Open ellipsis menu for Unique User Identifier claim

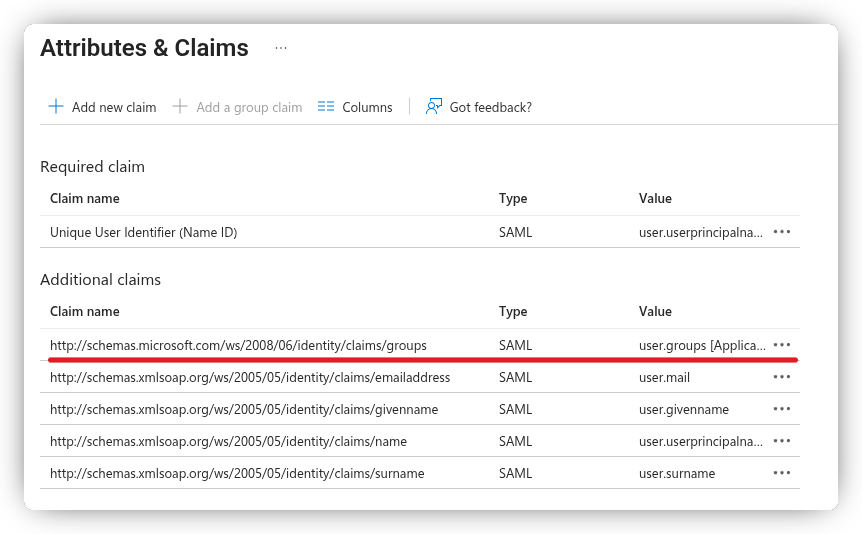pyautogui.click(x=782, y=232)
